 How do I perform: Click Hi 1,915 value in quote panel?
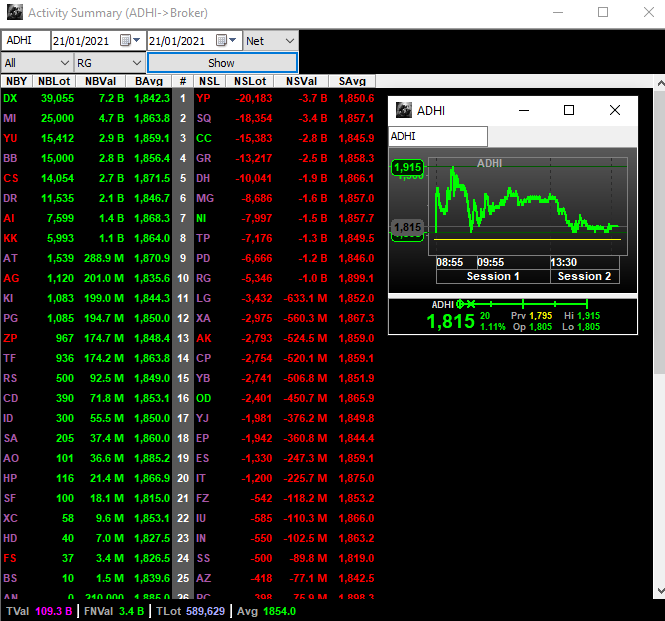click(x=589, y=316)
